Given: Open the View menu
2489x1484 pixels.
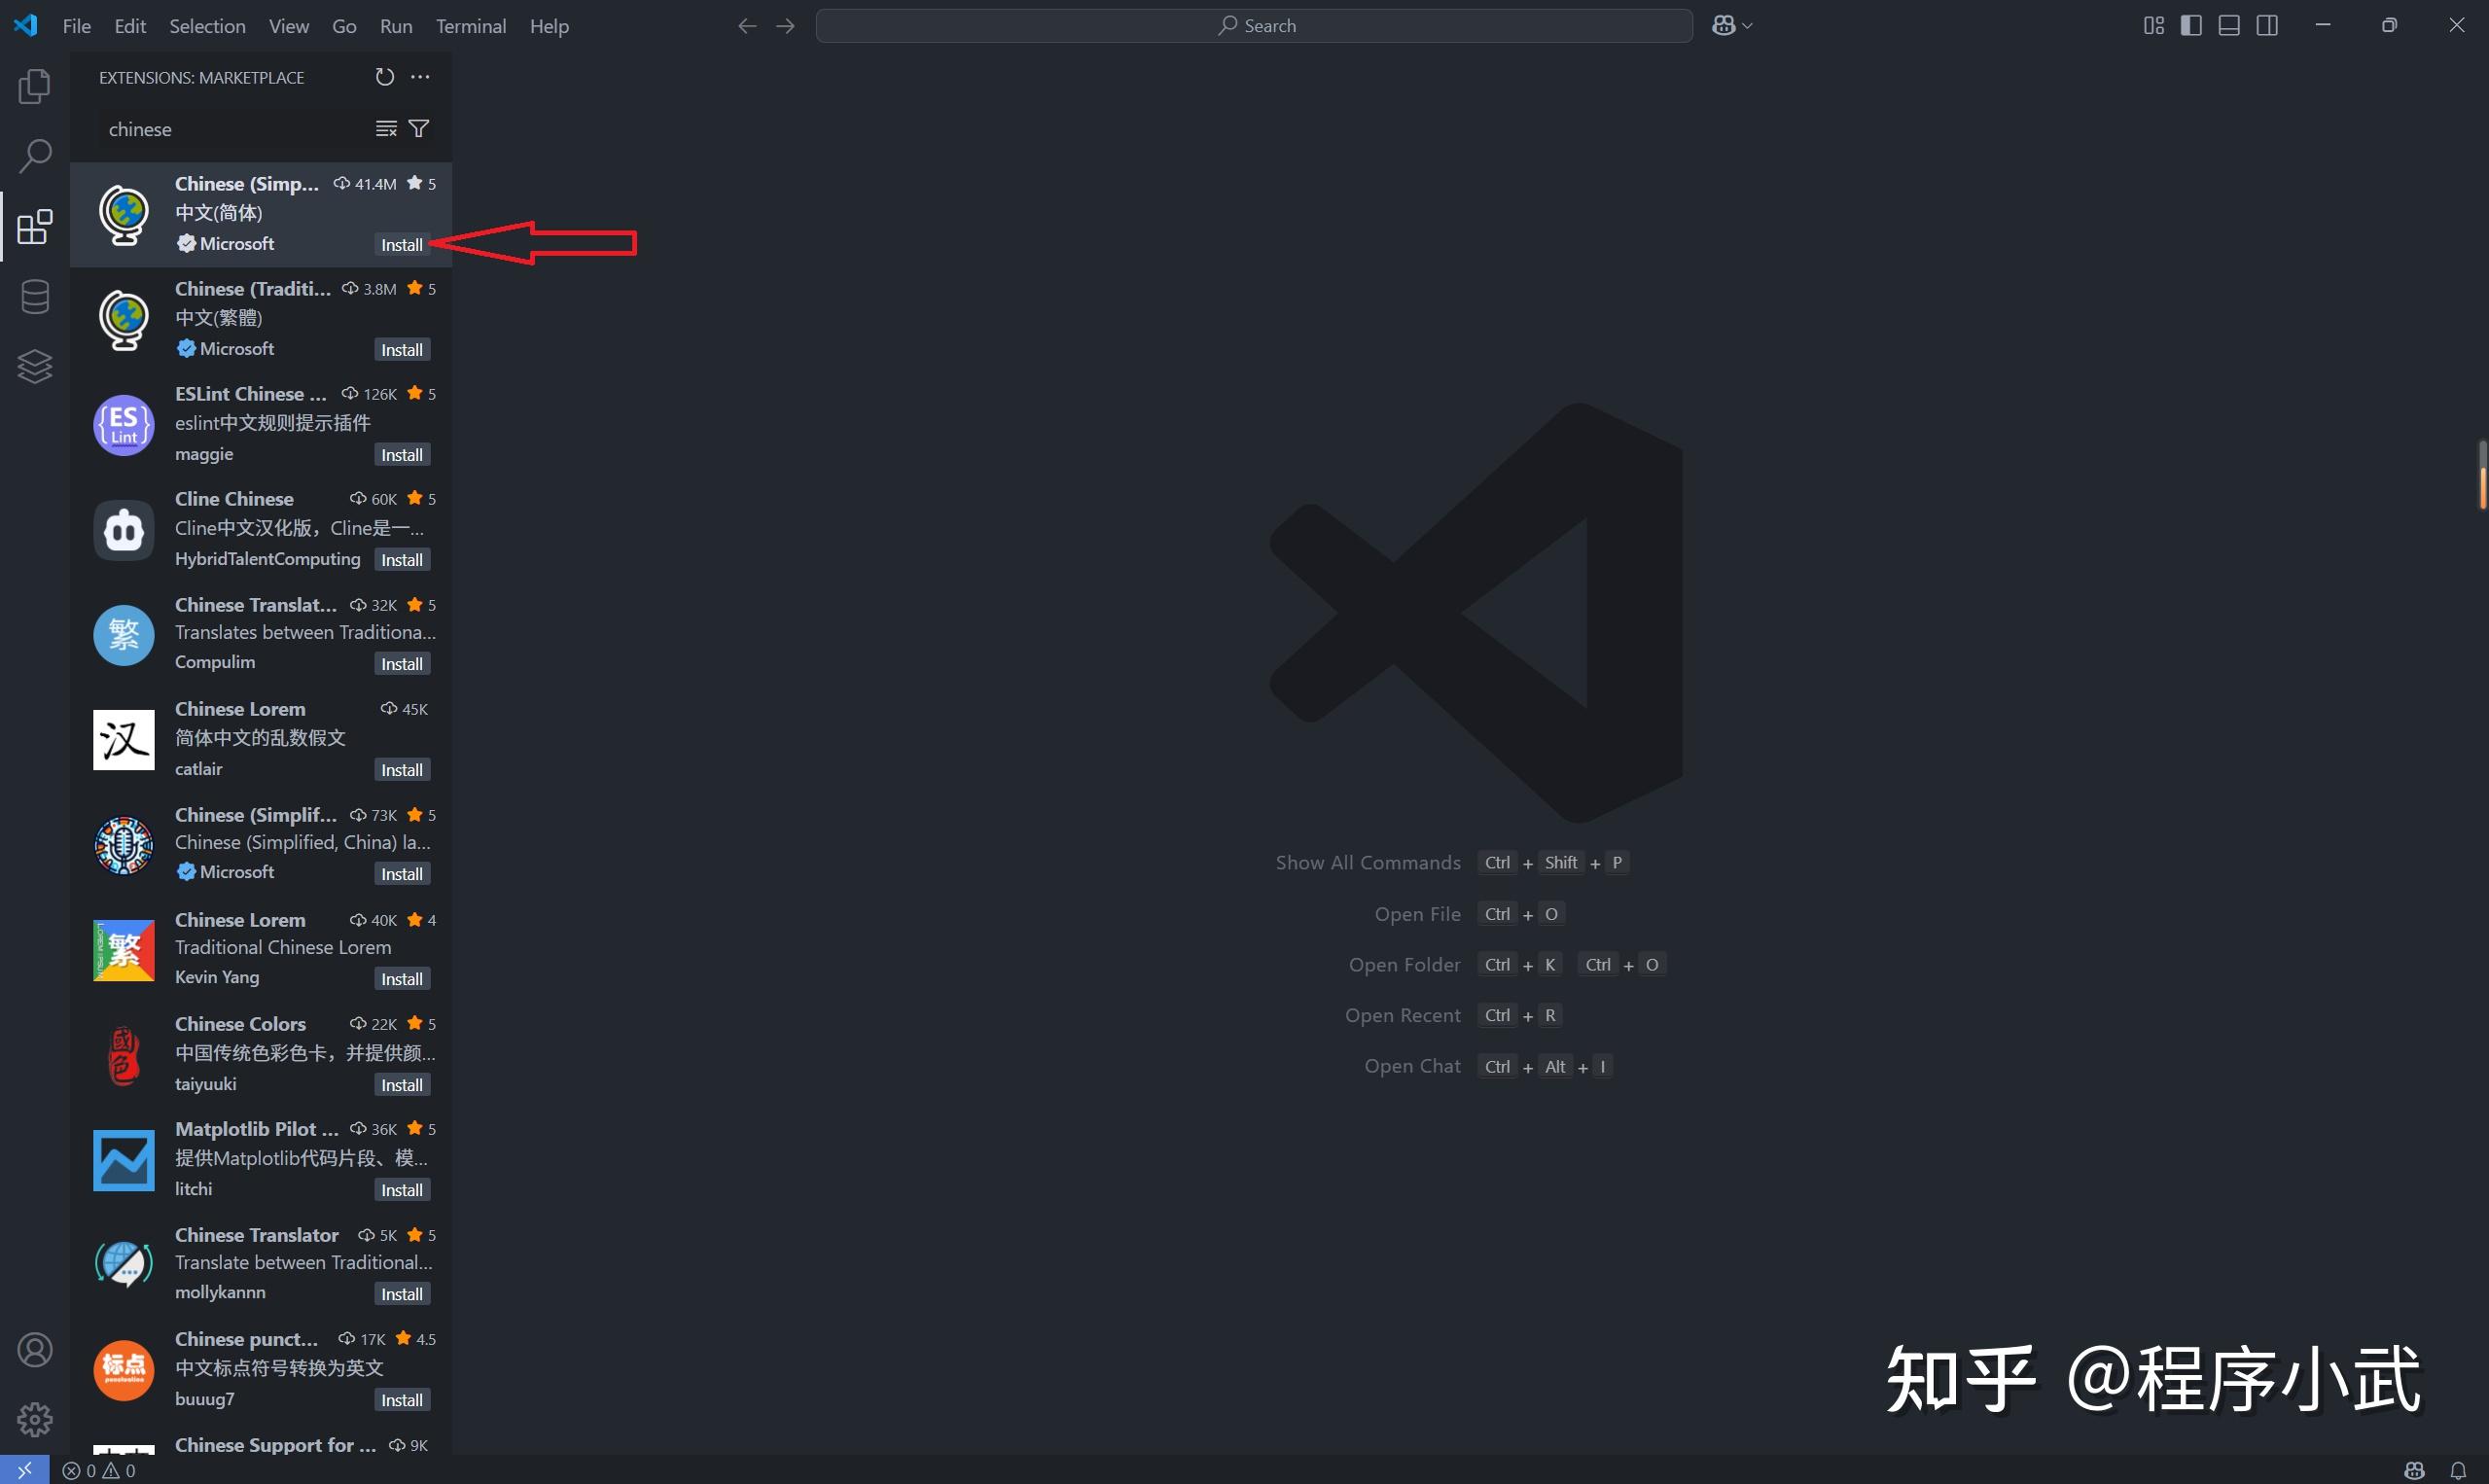Looking at the screenshot, I should click(289, 26).
